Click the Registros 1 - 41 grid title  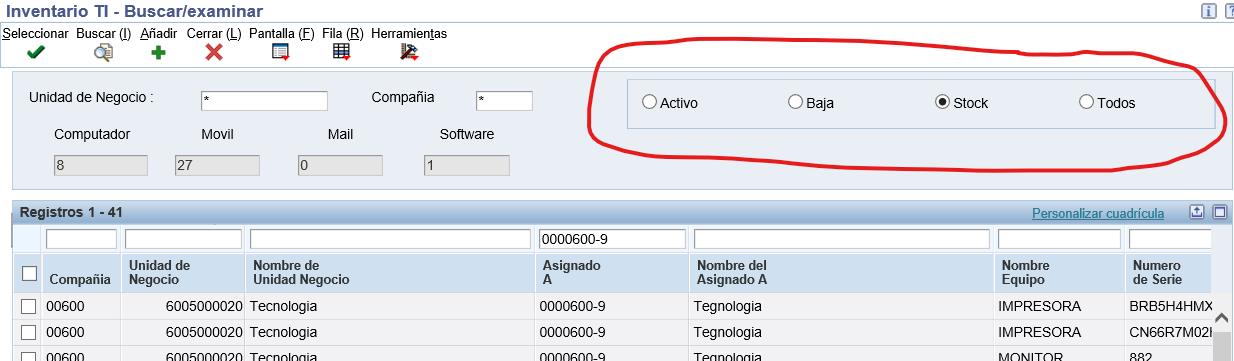[x=71, y=212]
